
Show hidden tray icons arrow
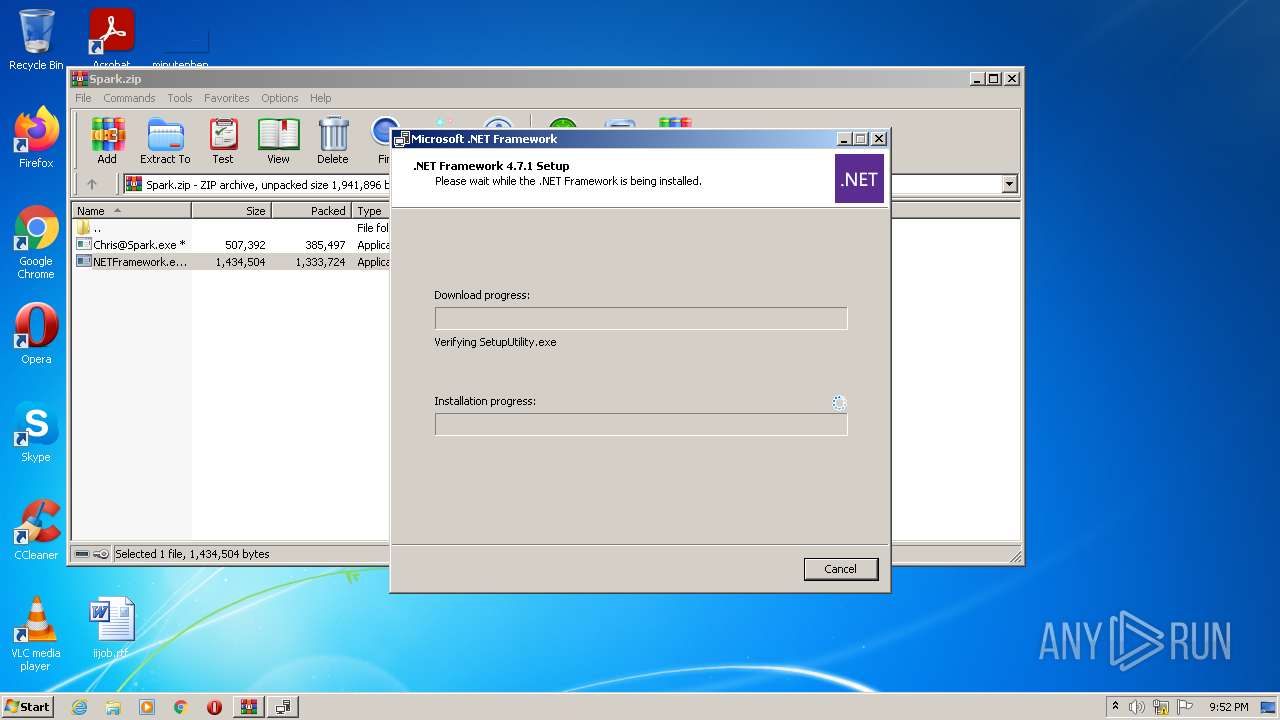click(1115, 707)
